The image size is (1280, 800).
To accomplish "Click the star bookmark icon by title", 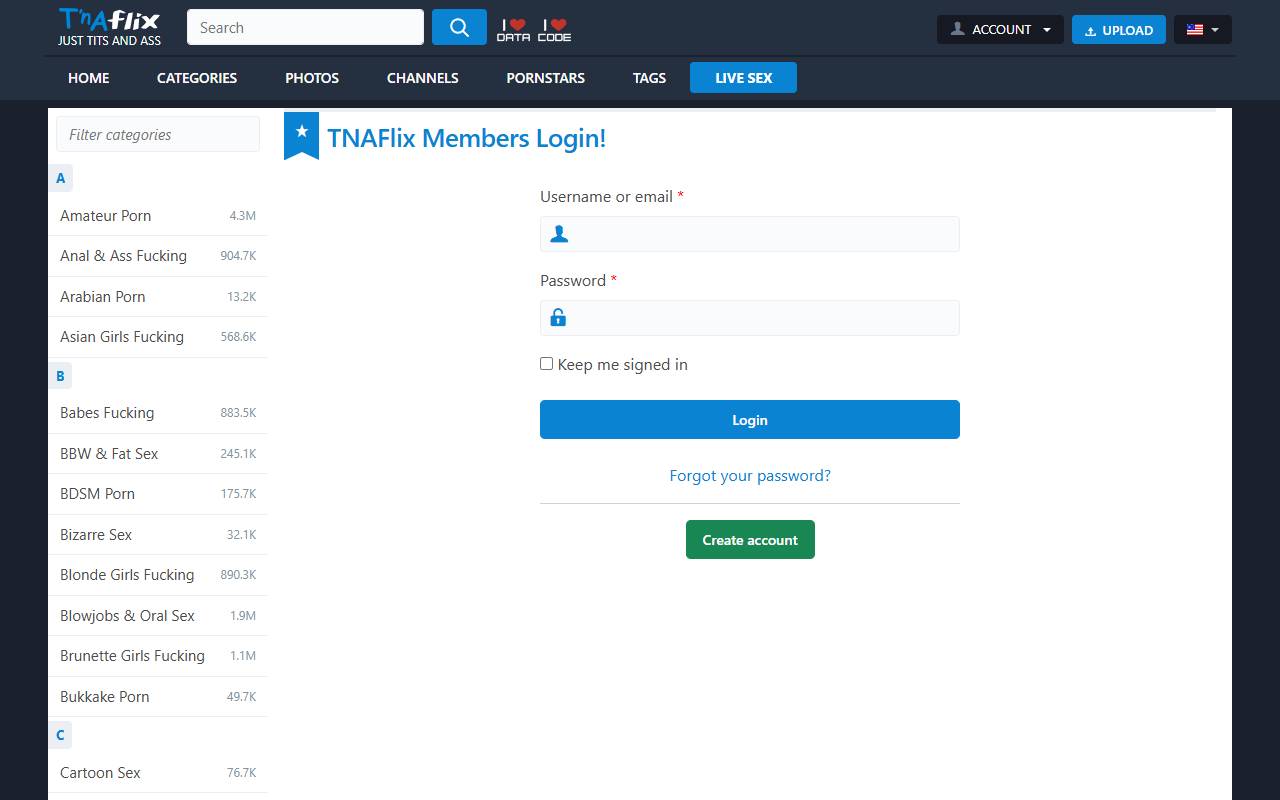I will tap(301, 135).
